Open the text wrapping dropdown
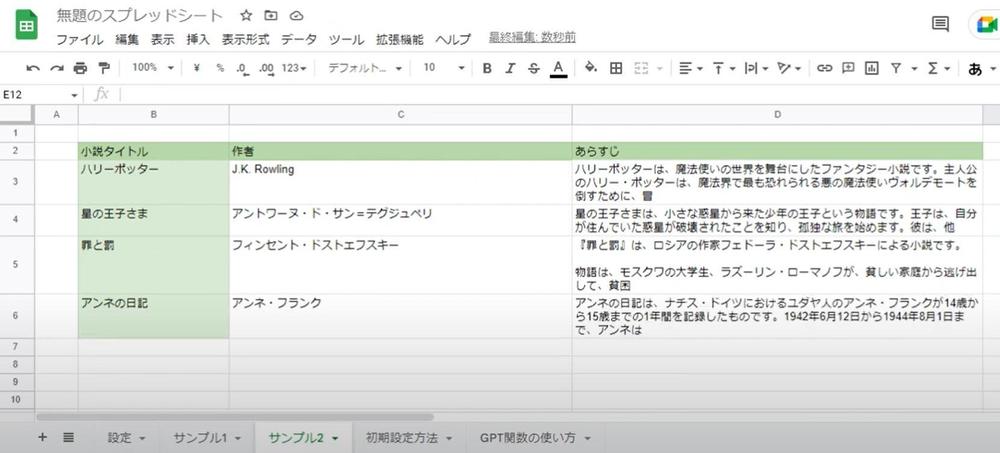The width and height of the screenshot is (1000, 453). pos(756,68)
